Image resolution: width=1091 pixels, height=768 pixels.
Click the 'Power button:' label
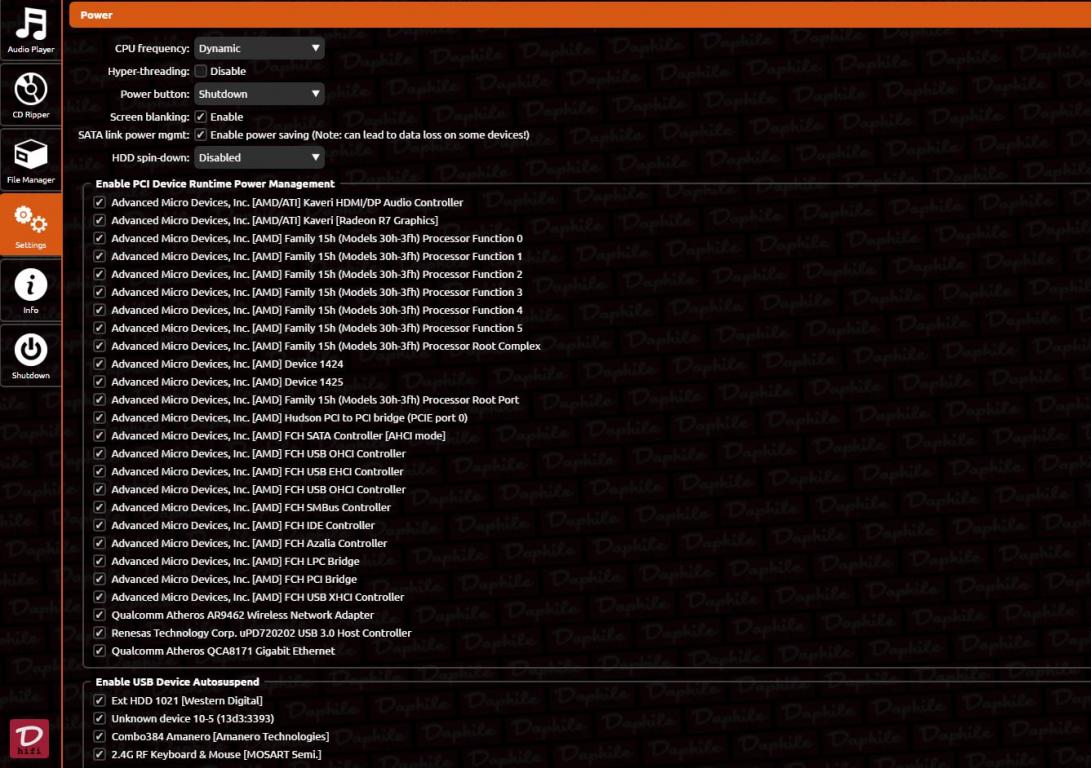coord(154,94)
